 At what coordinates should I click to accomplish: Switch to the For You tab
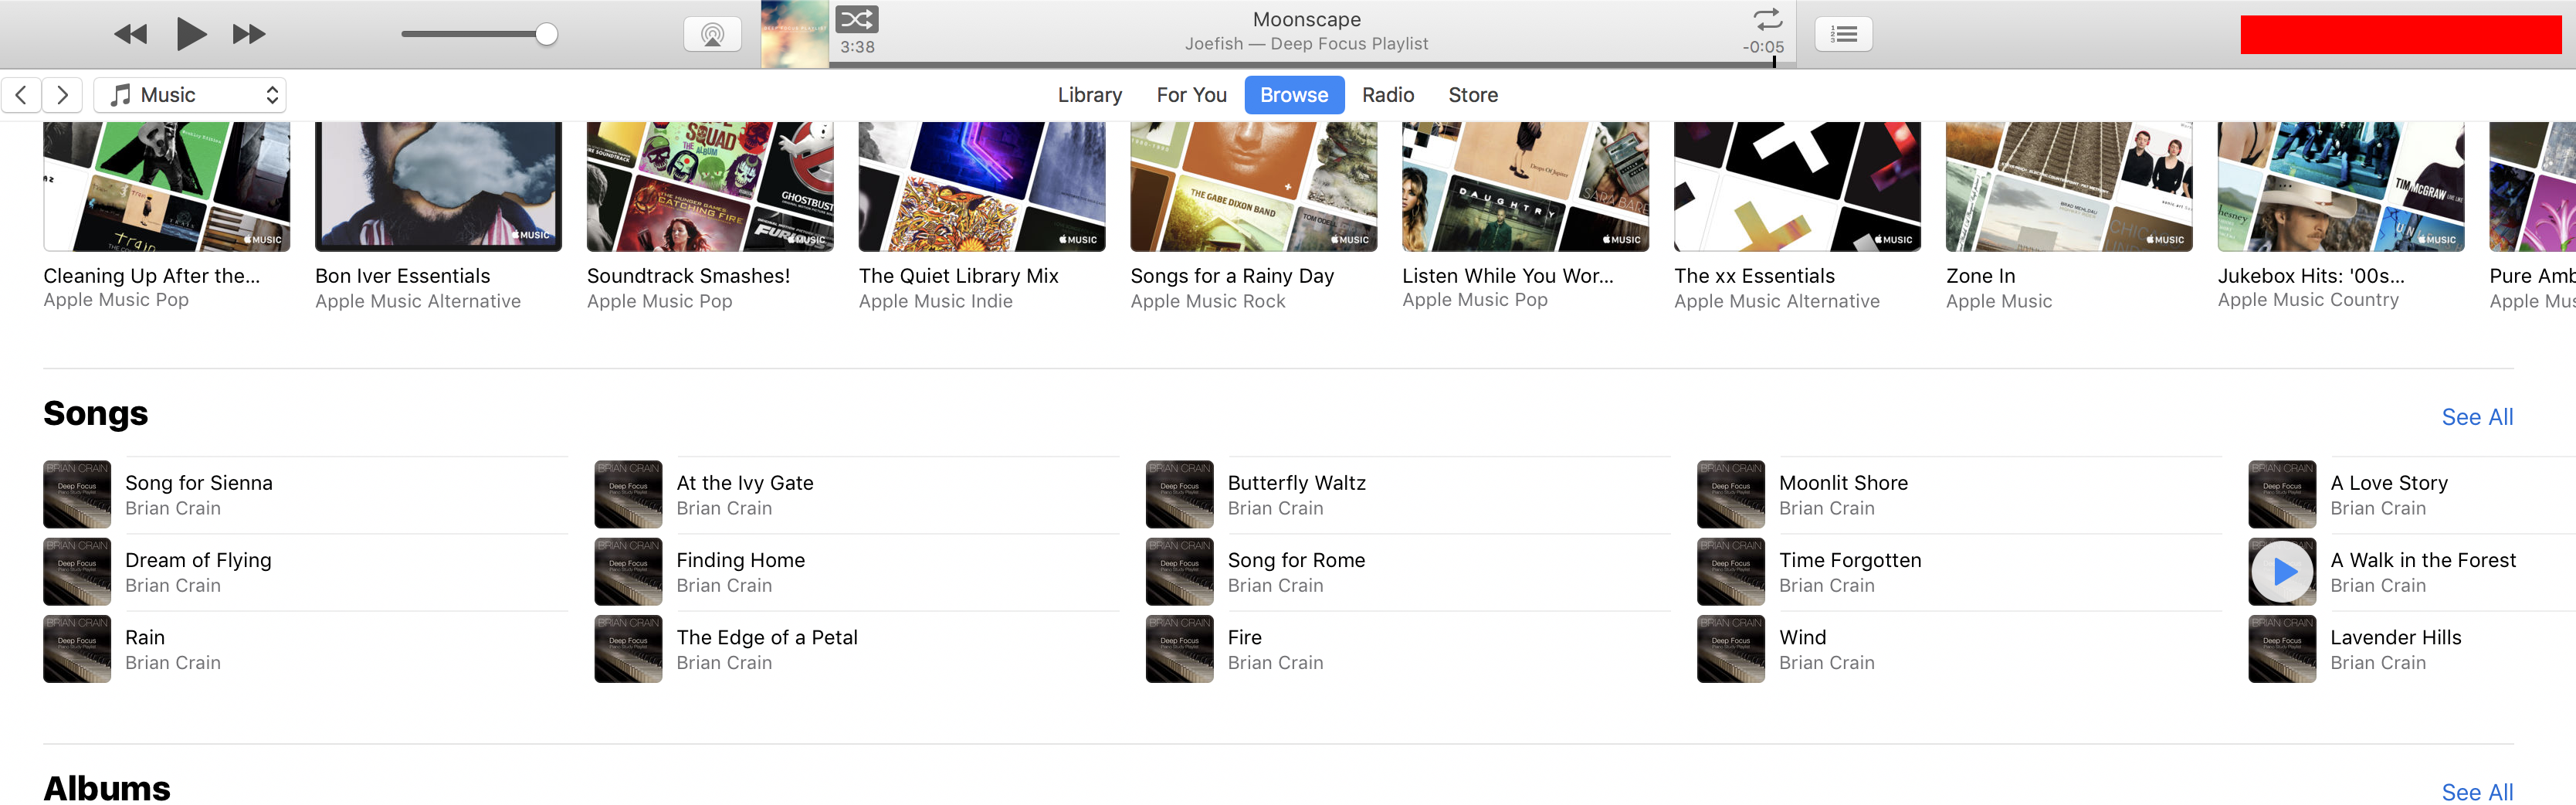coord(1191,95)
